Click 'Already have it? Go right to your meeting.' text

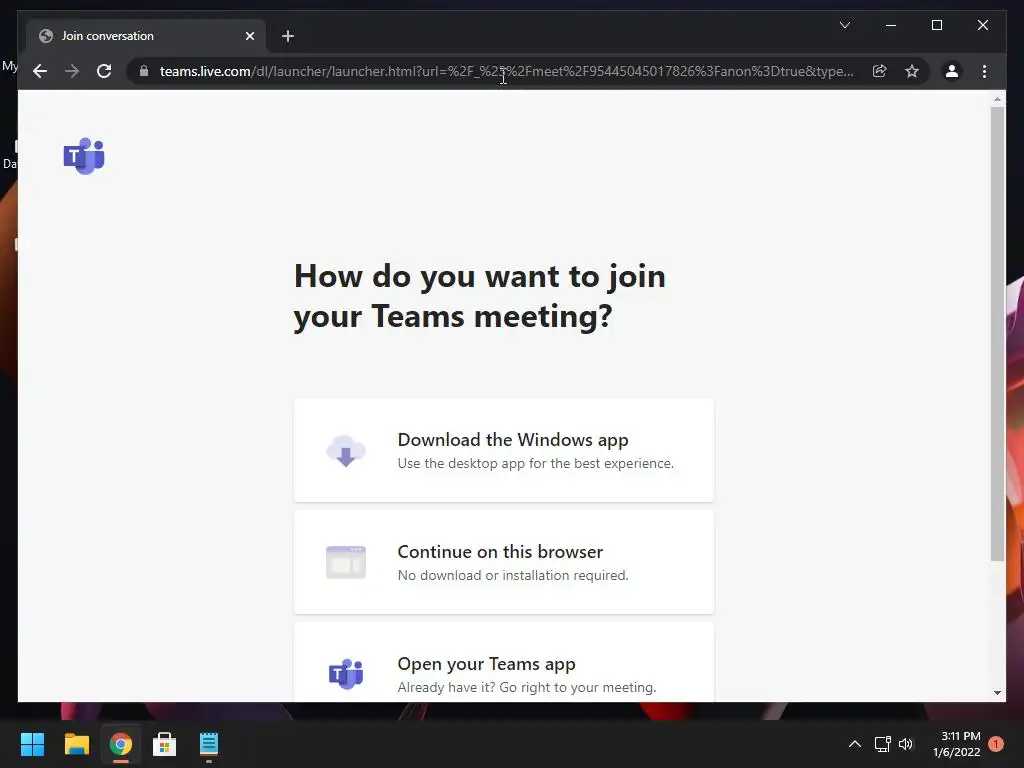[527, 688]
